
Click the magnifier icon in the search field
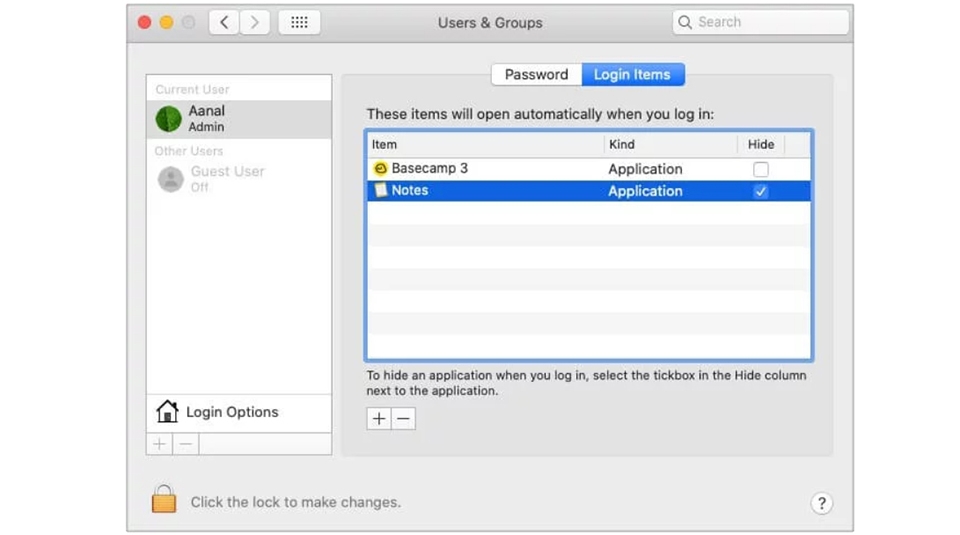[x=685, y=23]
